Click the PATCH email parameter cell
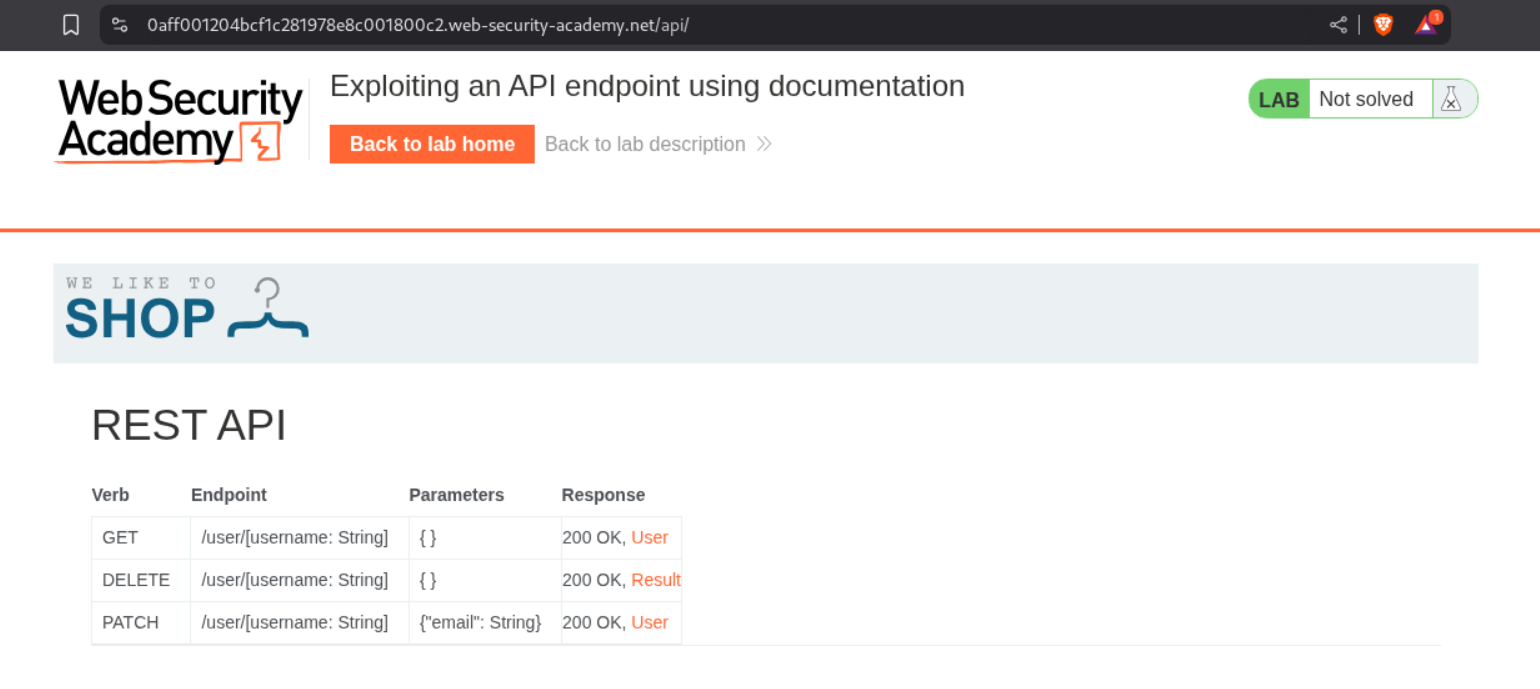This screenshot has height=689, width=1540. click(481, 622)
